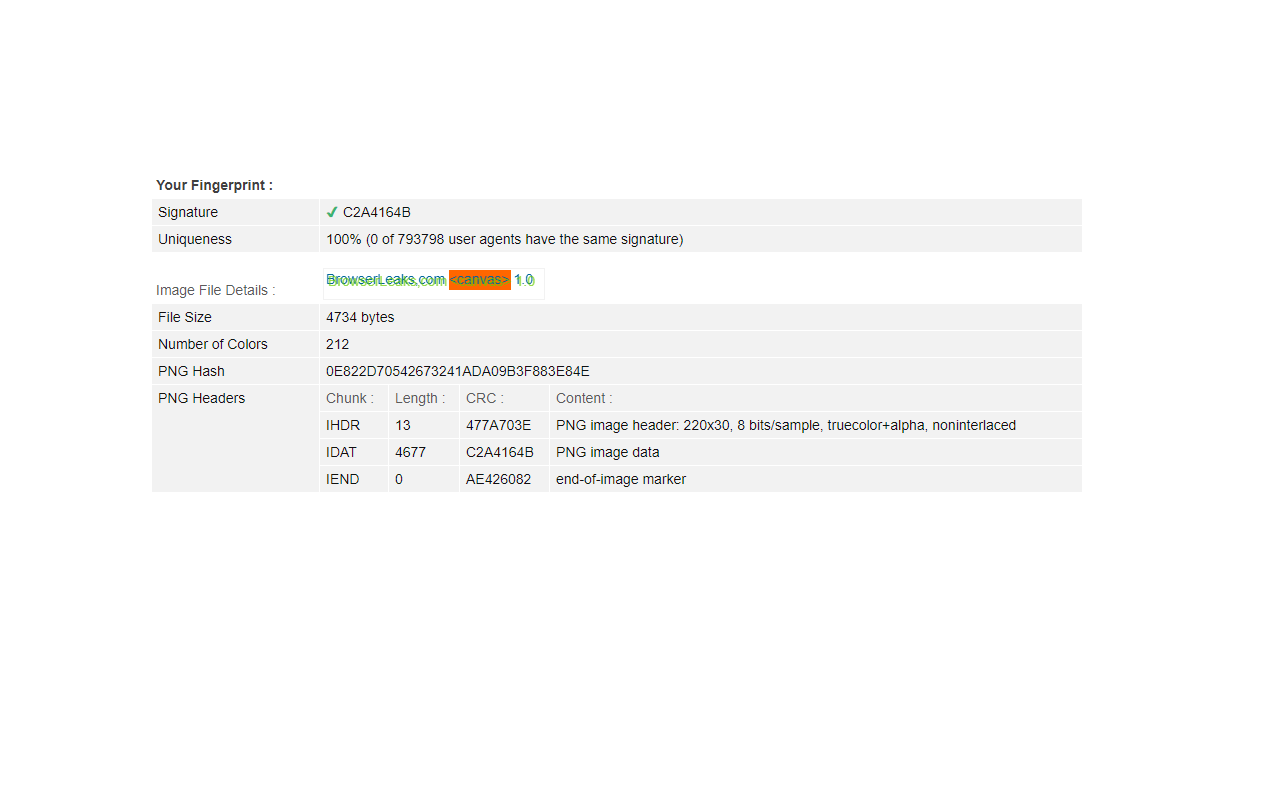Click the Your Fingerprint heading
The height and width of the screenshot is (800, 1280).
[x=214, y=185]
